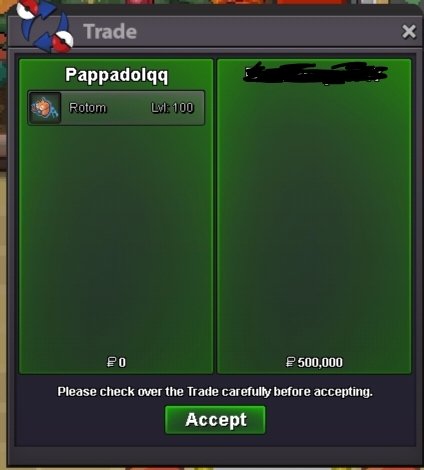424x470 pixels.
Task: Select the Pappadolqq player name
Action: point(116,75)
